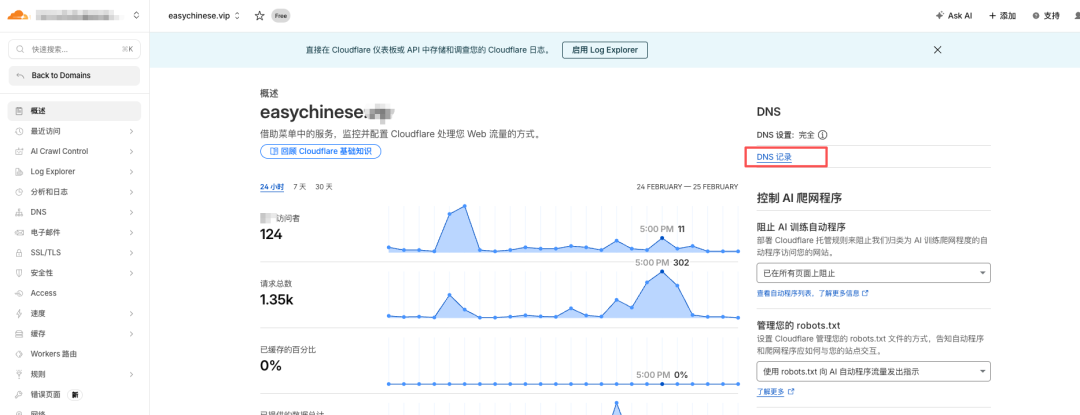Go Back to Domains
Viewport: 1080px width, 415px height.
tap(74, 76)
